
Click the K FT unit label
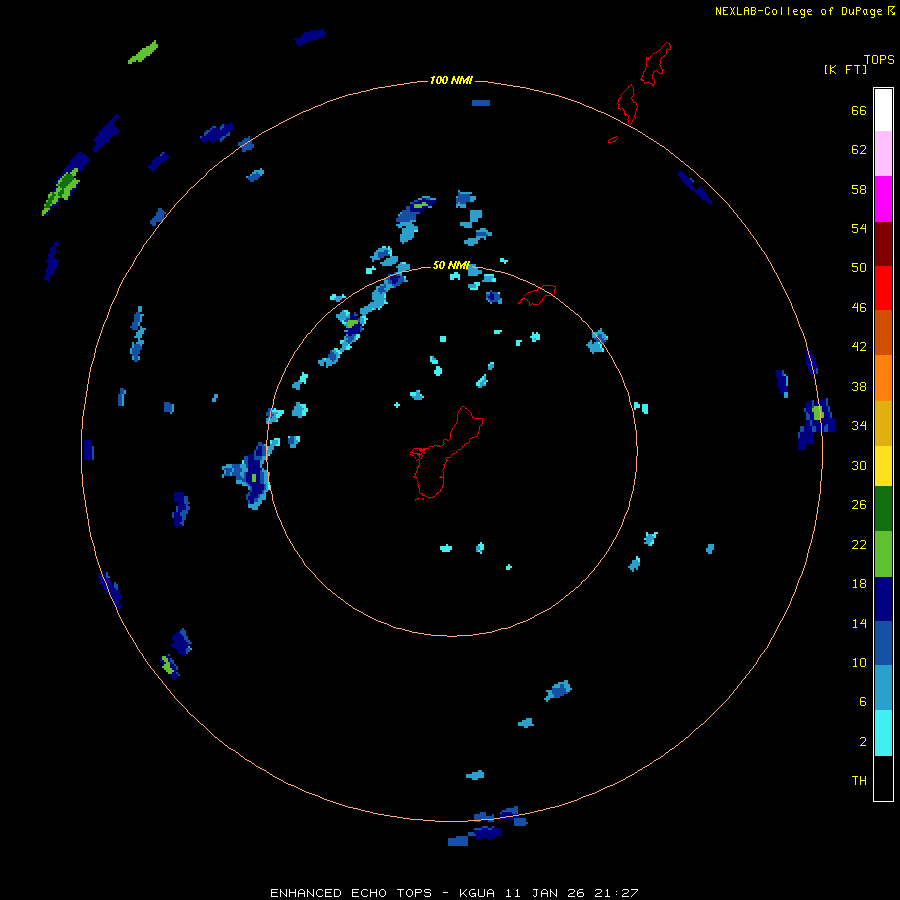(x=845, y=70)
